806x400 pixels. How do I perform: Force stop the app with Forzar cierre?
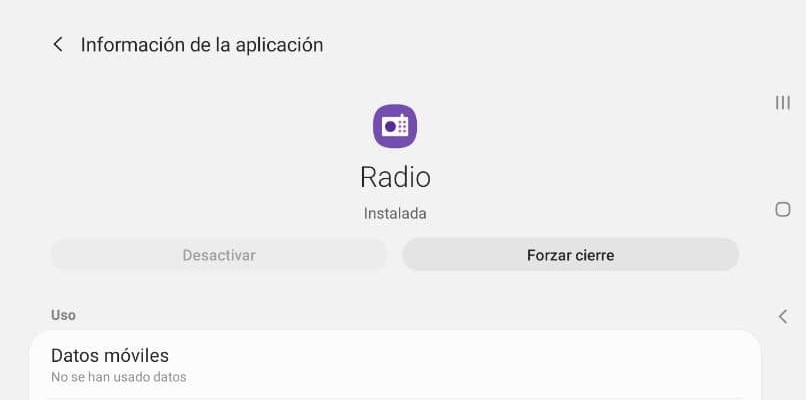(x=571, y=255)
